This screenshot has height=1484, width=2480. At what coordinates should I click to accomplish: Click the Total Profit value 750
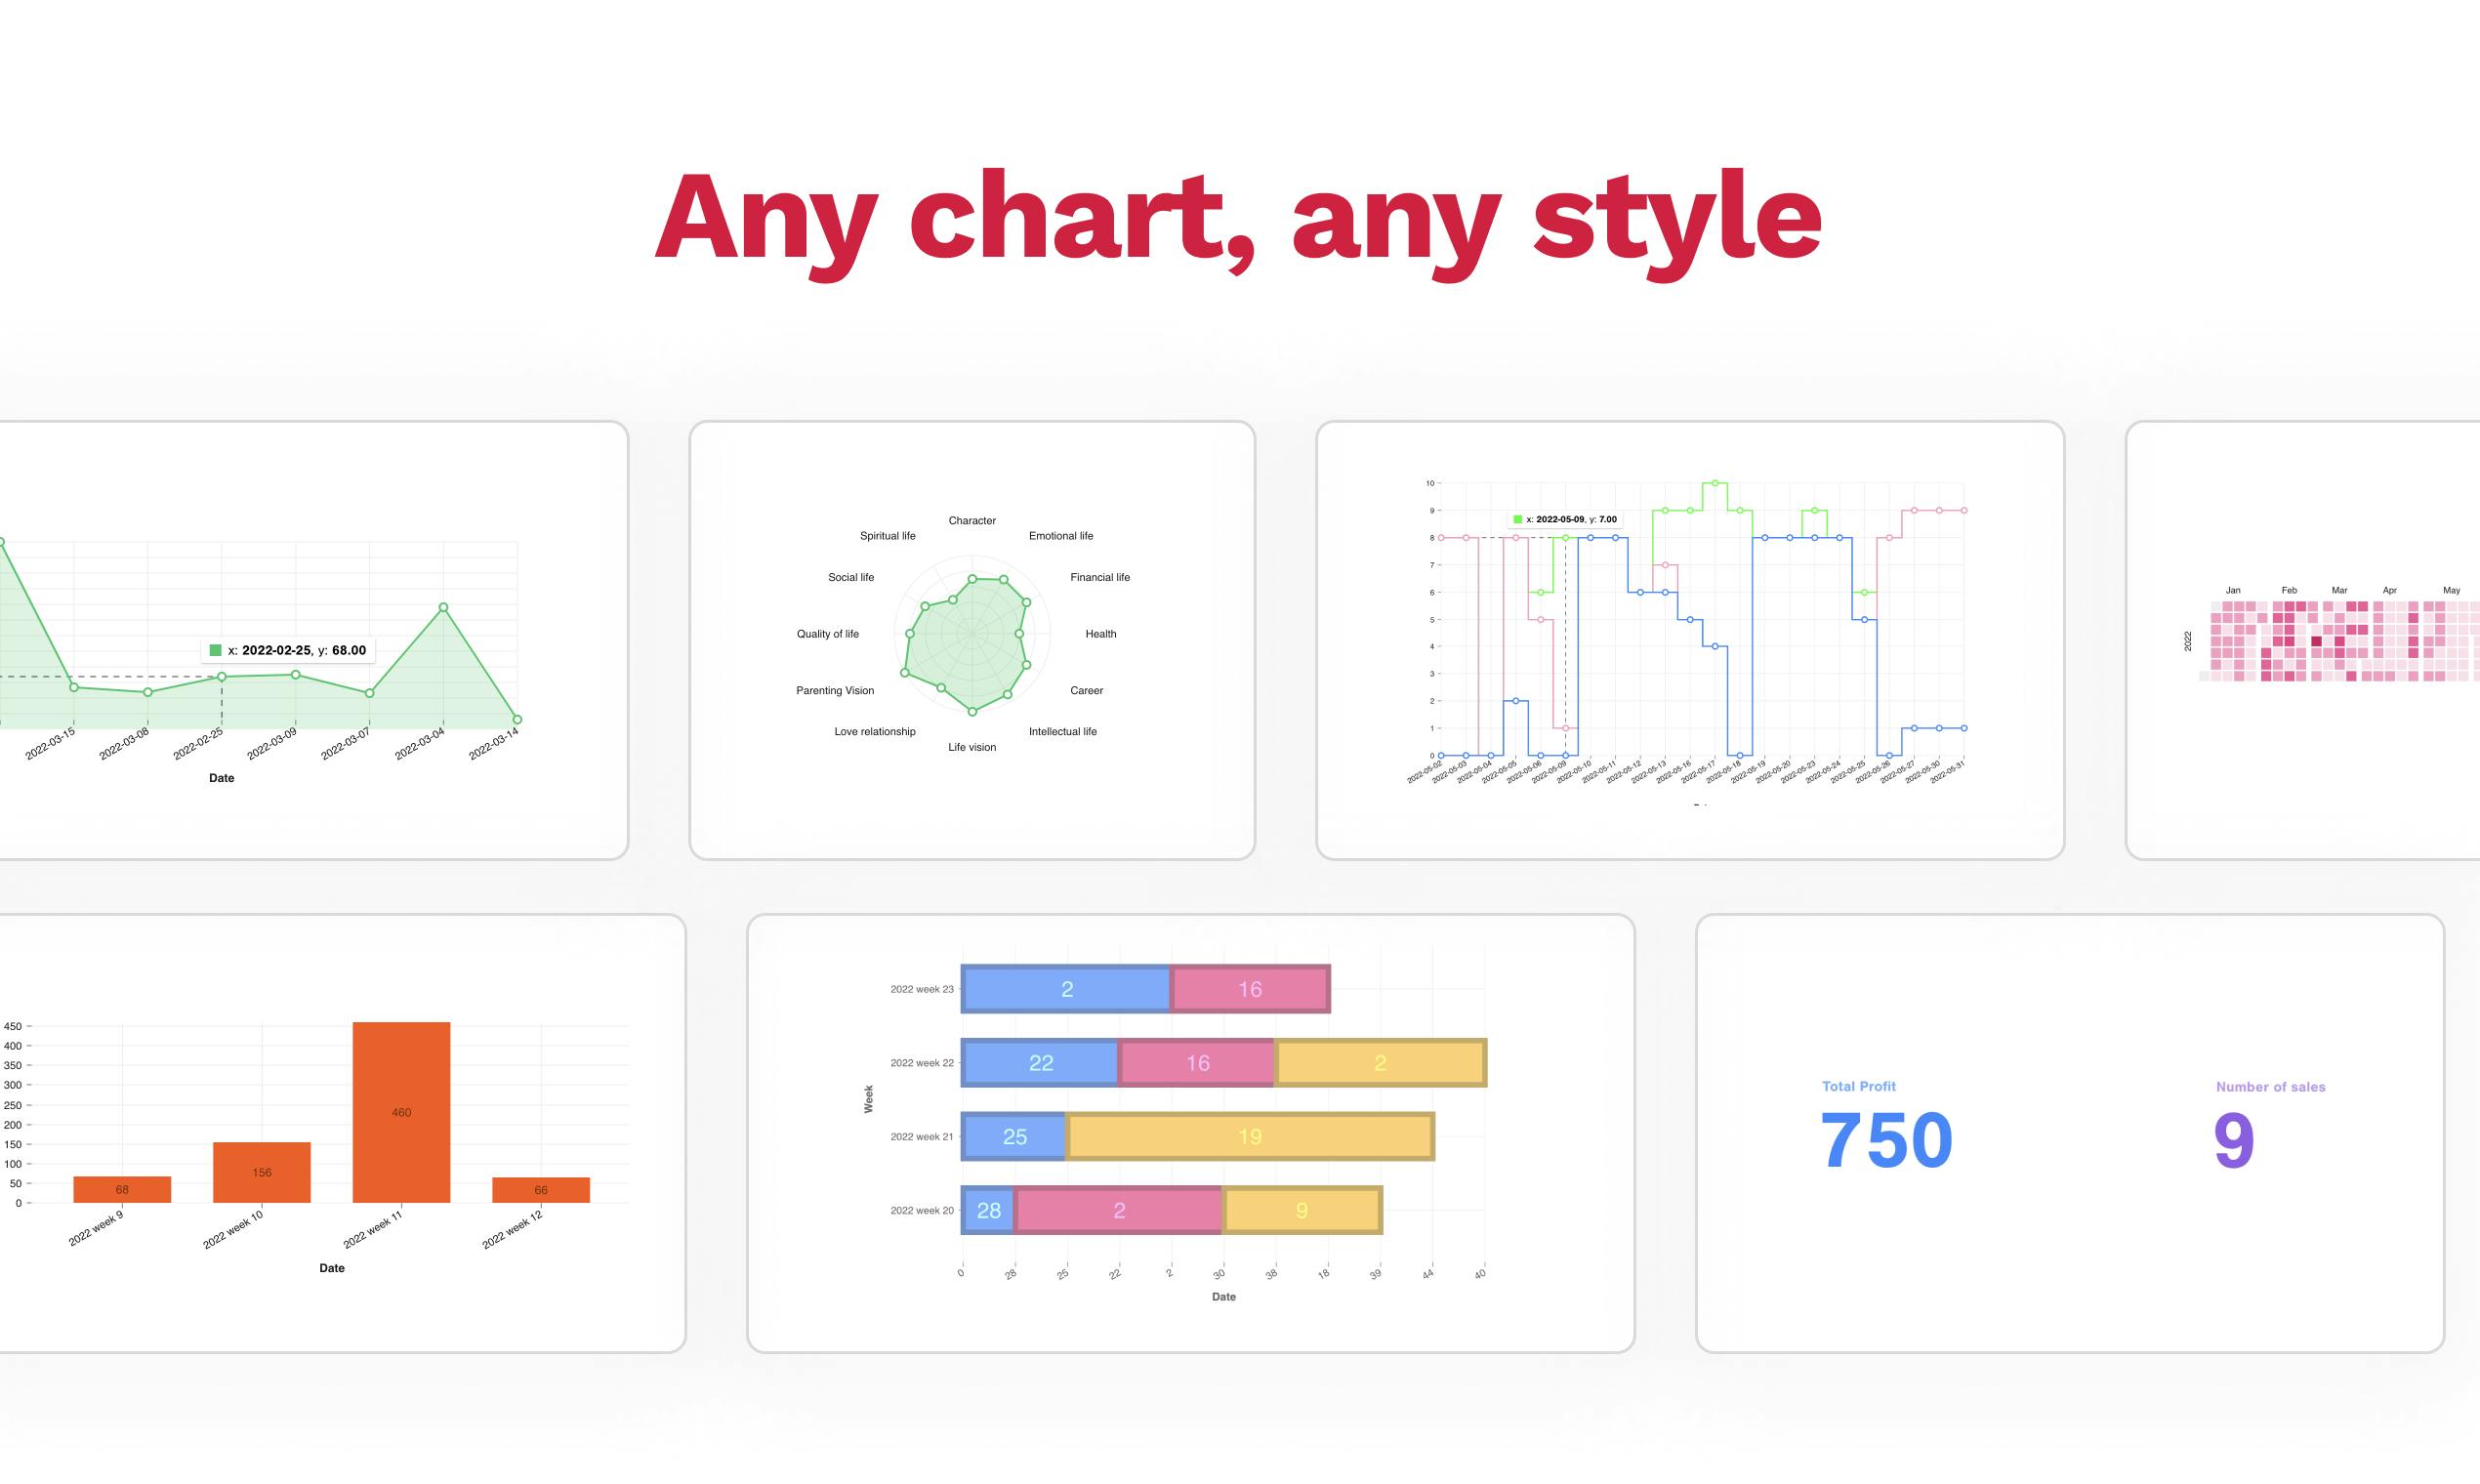tap(1886, 1141)
